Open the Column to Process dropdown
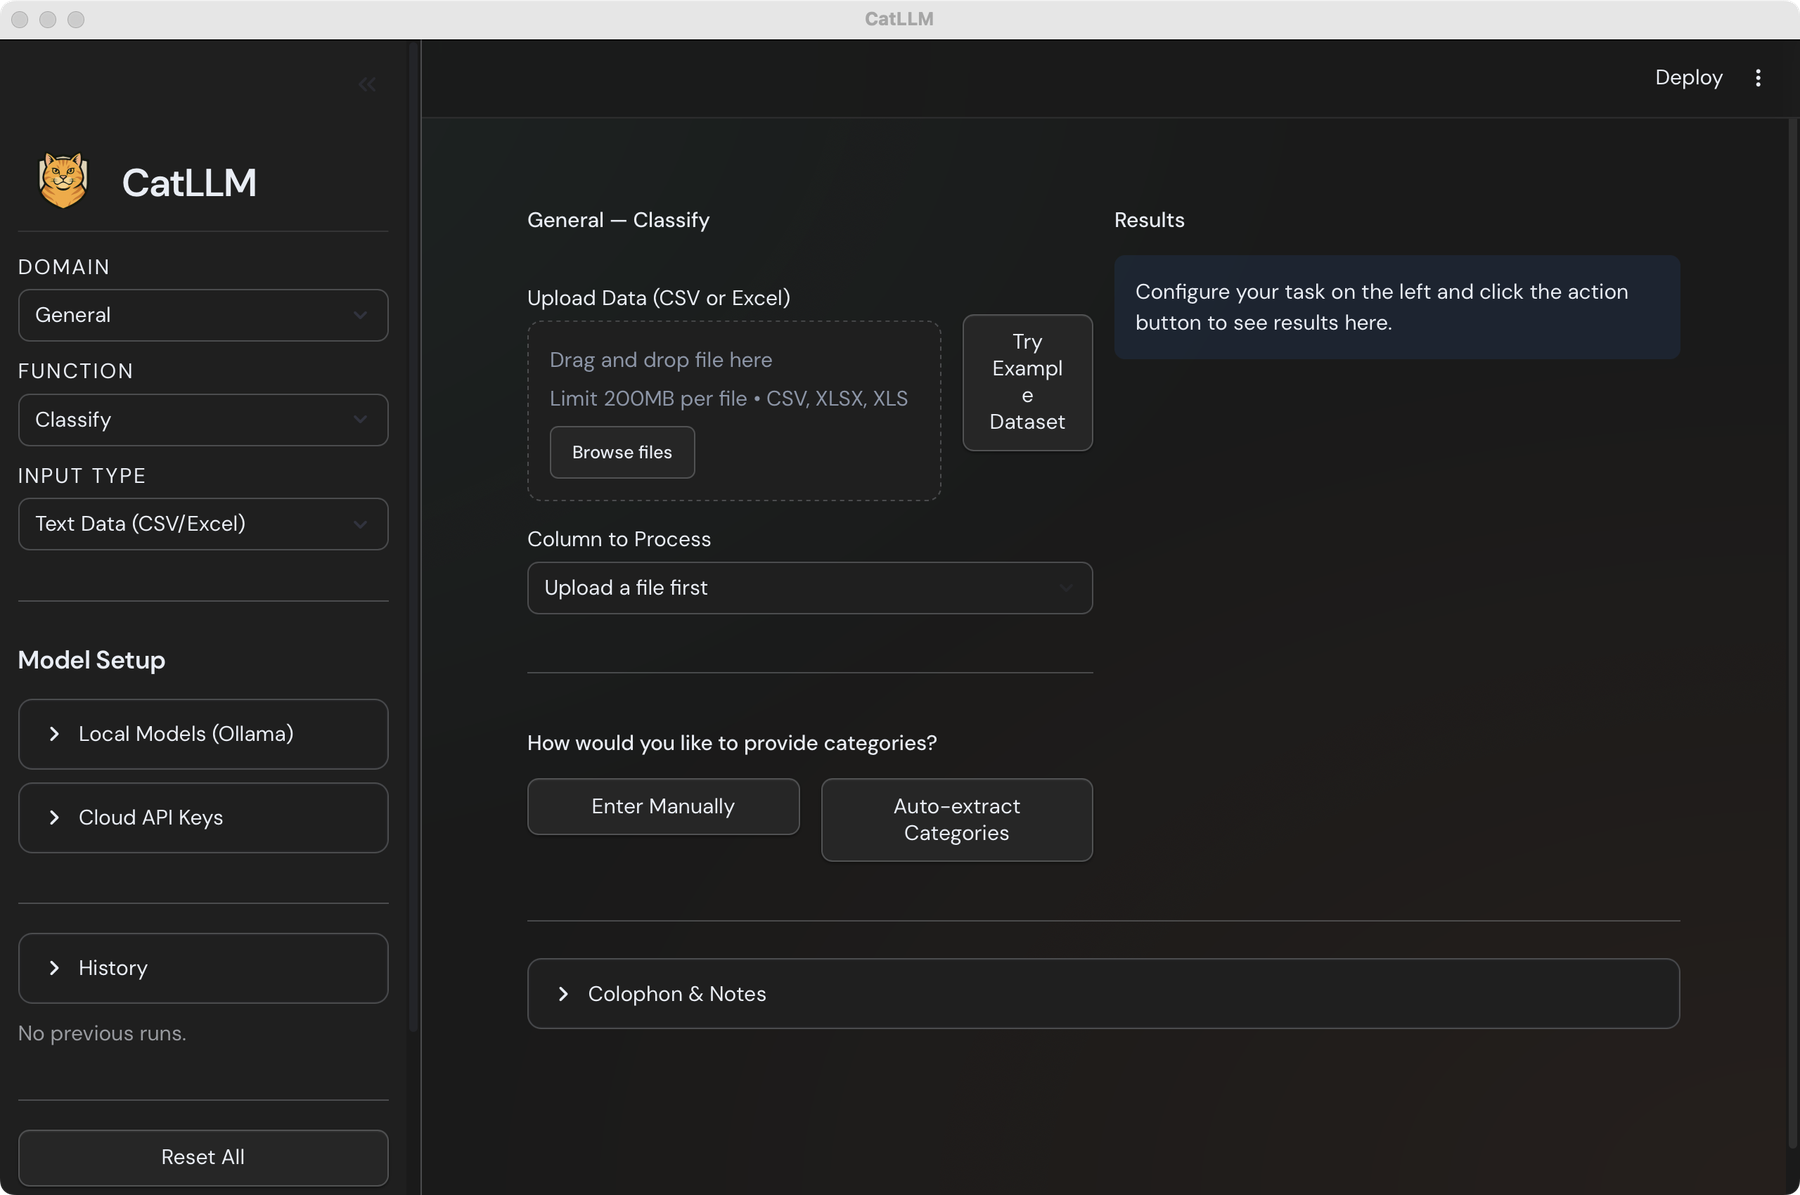This screenshot has width=1800, height=1195. coord(810,588)
